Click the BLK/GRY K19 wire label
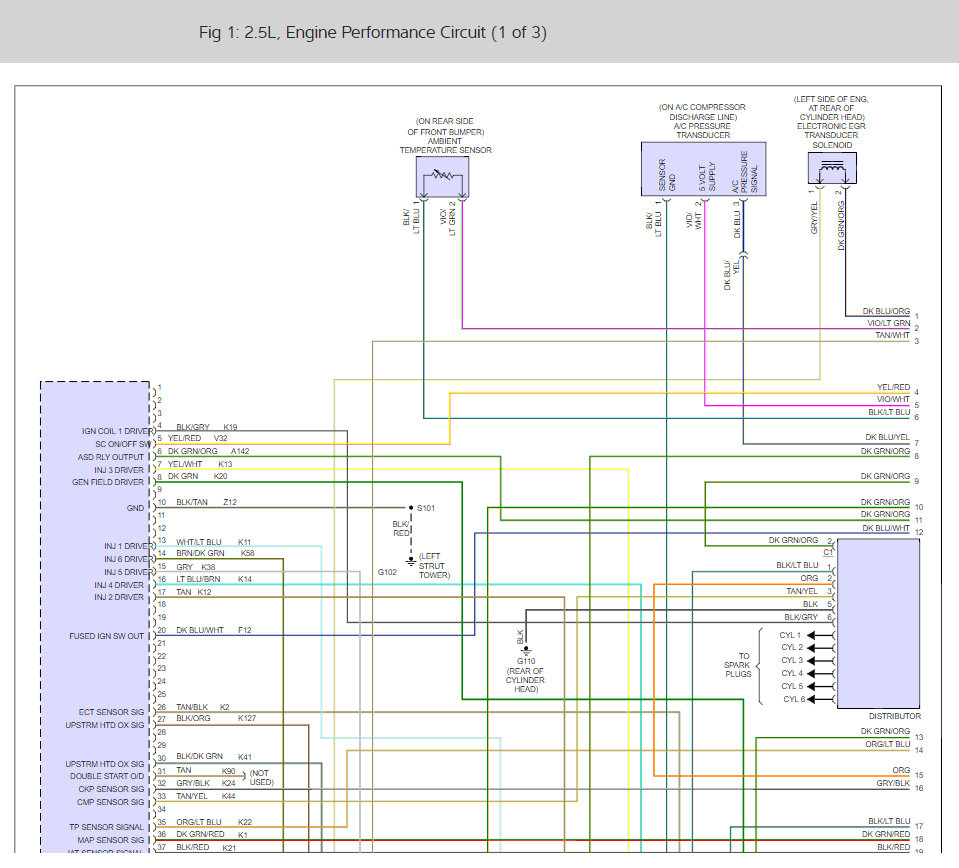Image resolution: width=959 pixels, height=868 pixels. [207, 427]
